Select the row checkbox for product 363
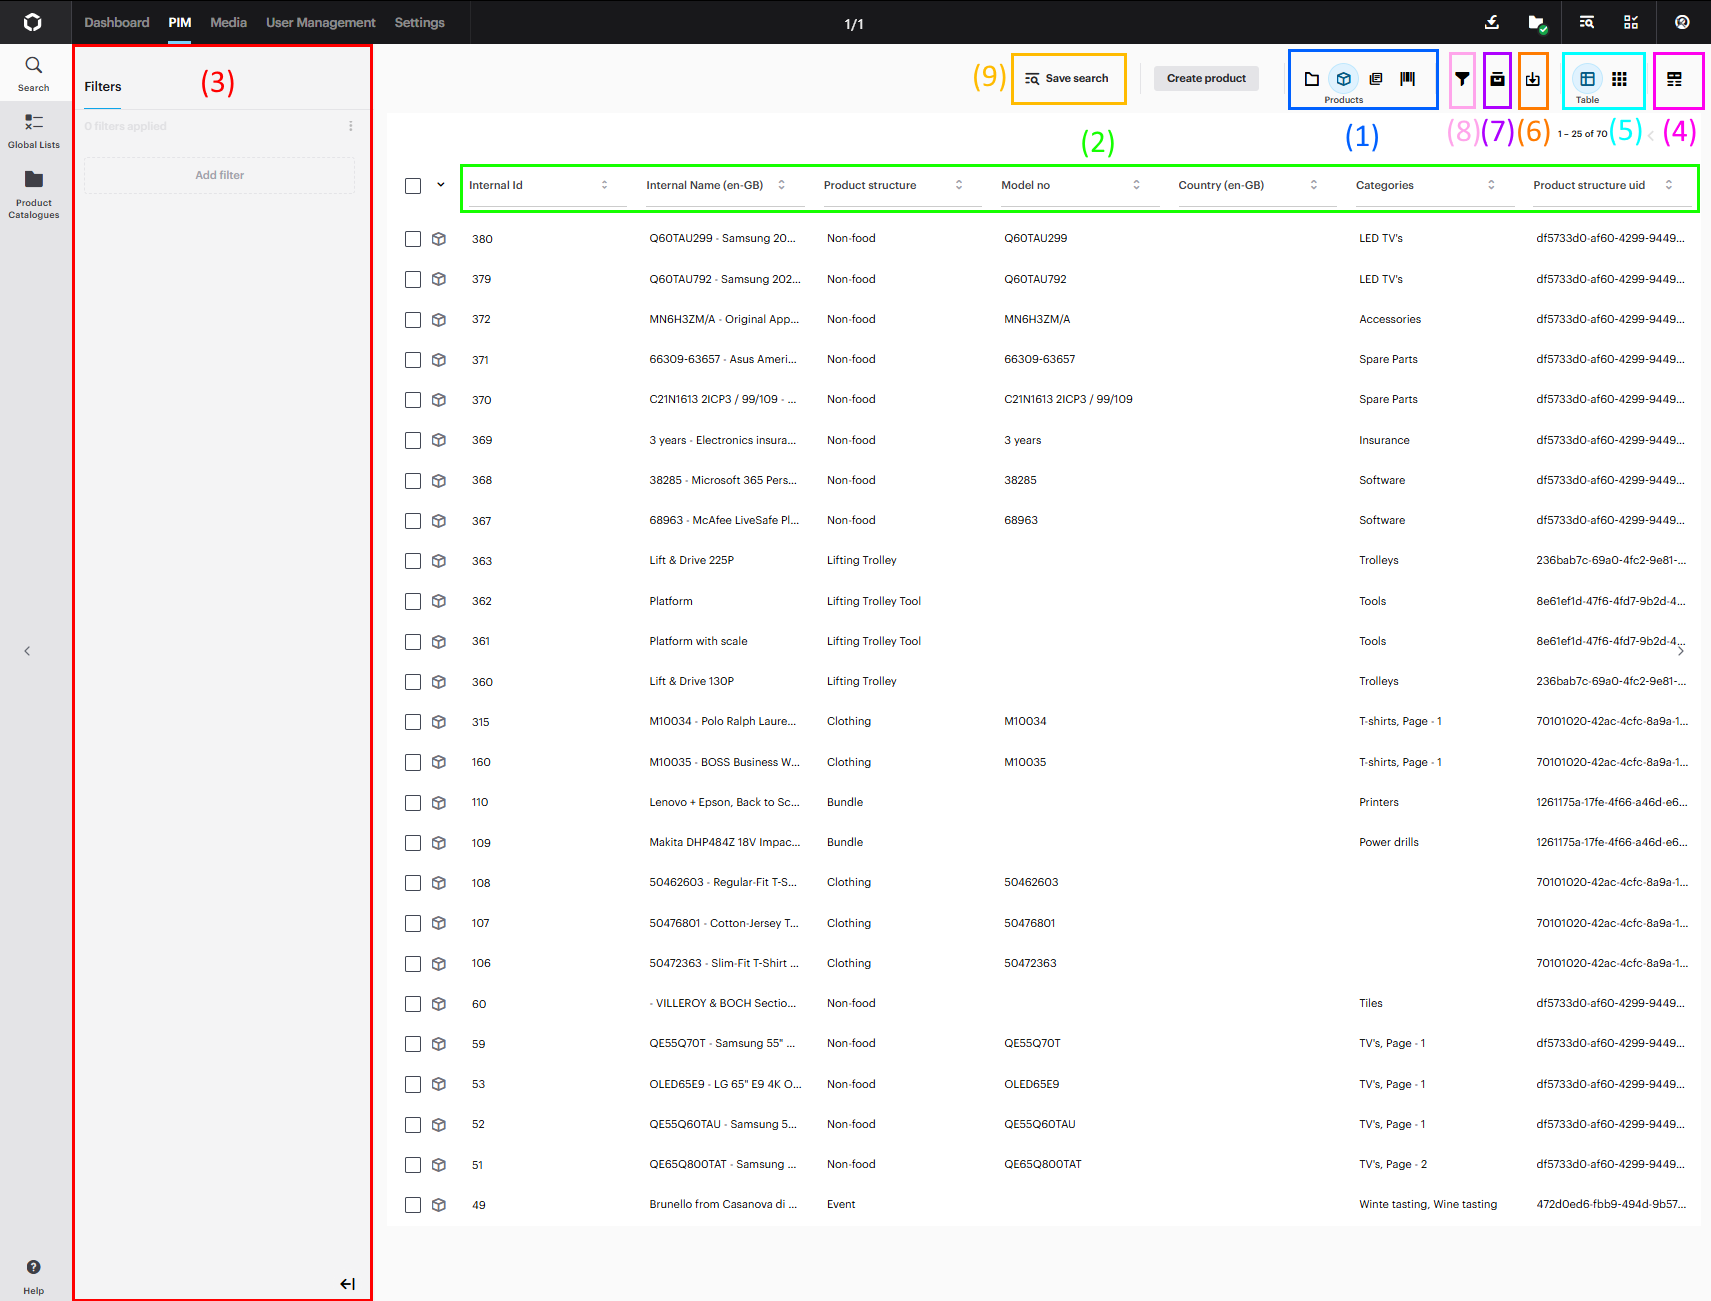This screenshot has width=1711, height=1301. point(413,561)
